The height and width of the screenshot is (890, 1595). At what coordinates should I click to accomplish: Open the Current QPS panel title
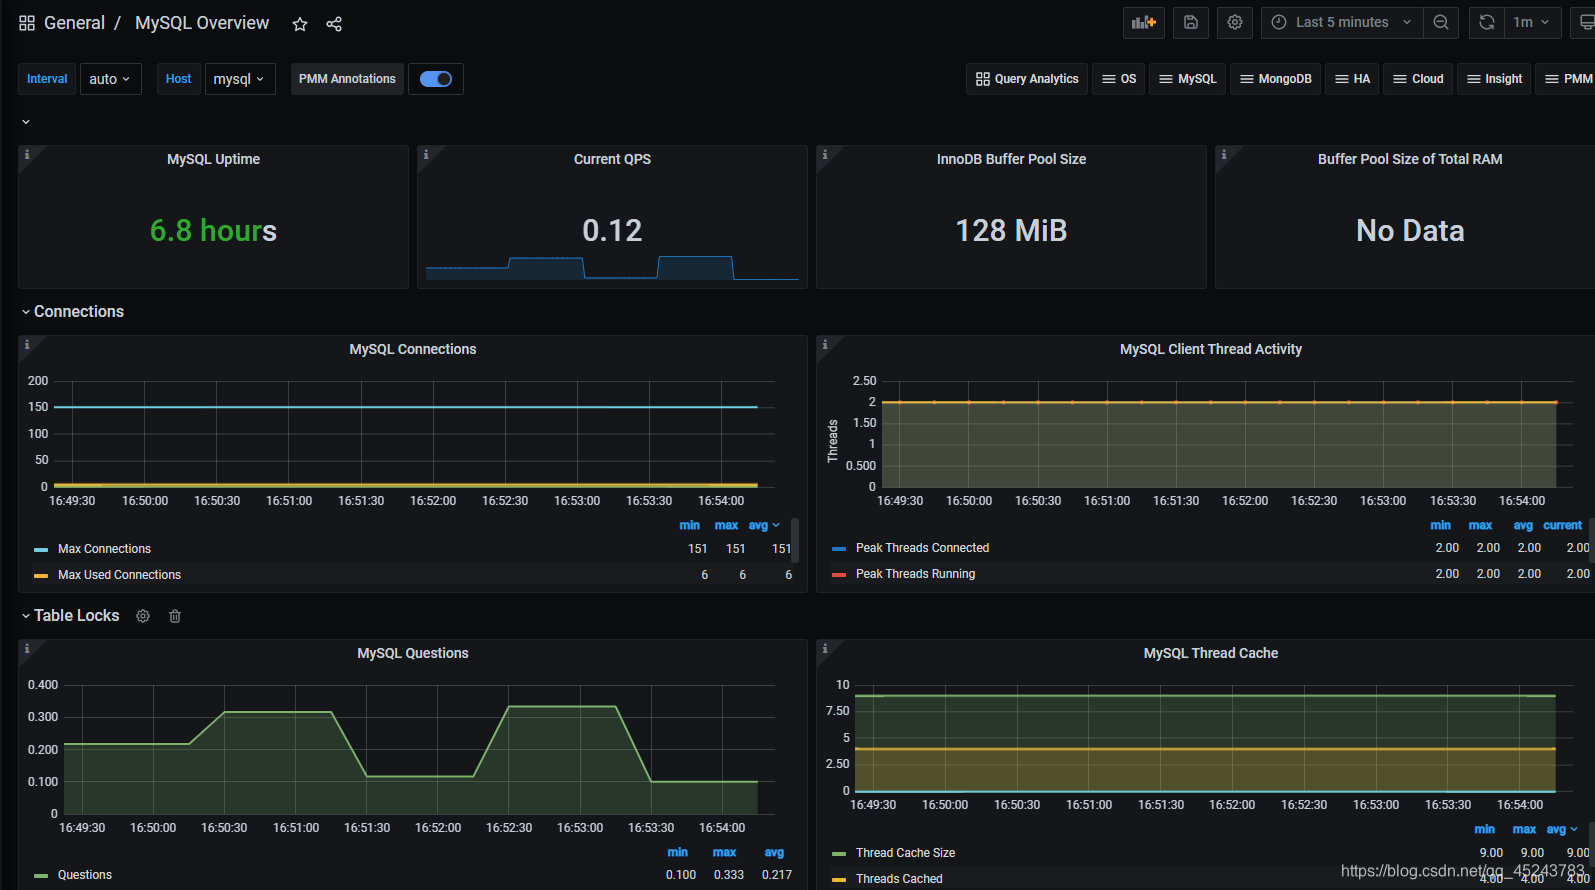(x=612, y=159)
